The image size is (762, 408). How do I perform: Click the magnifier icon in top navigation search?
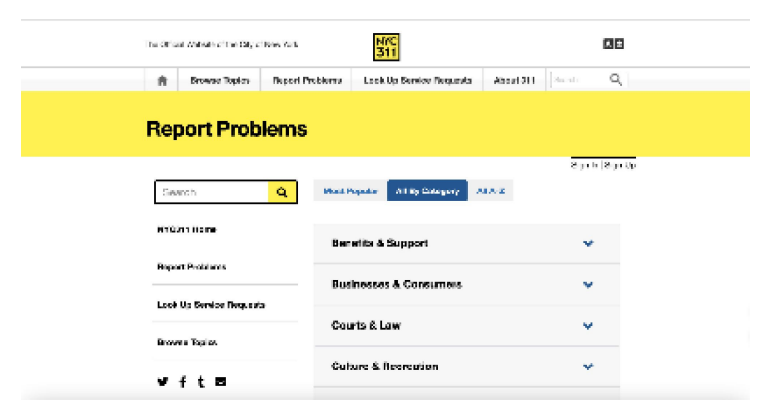(616, 80)
